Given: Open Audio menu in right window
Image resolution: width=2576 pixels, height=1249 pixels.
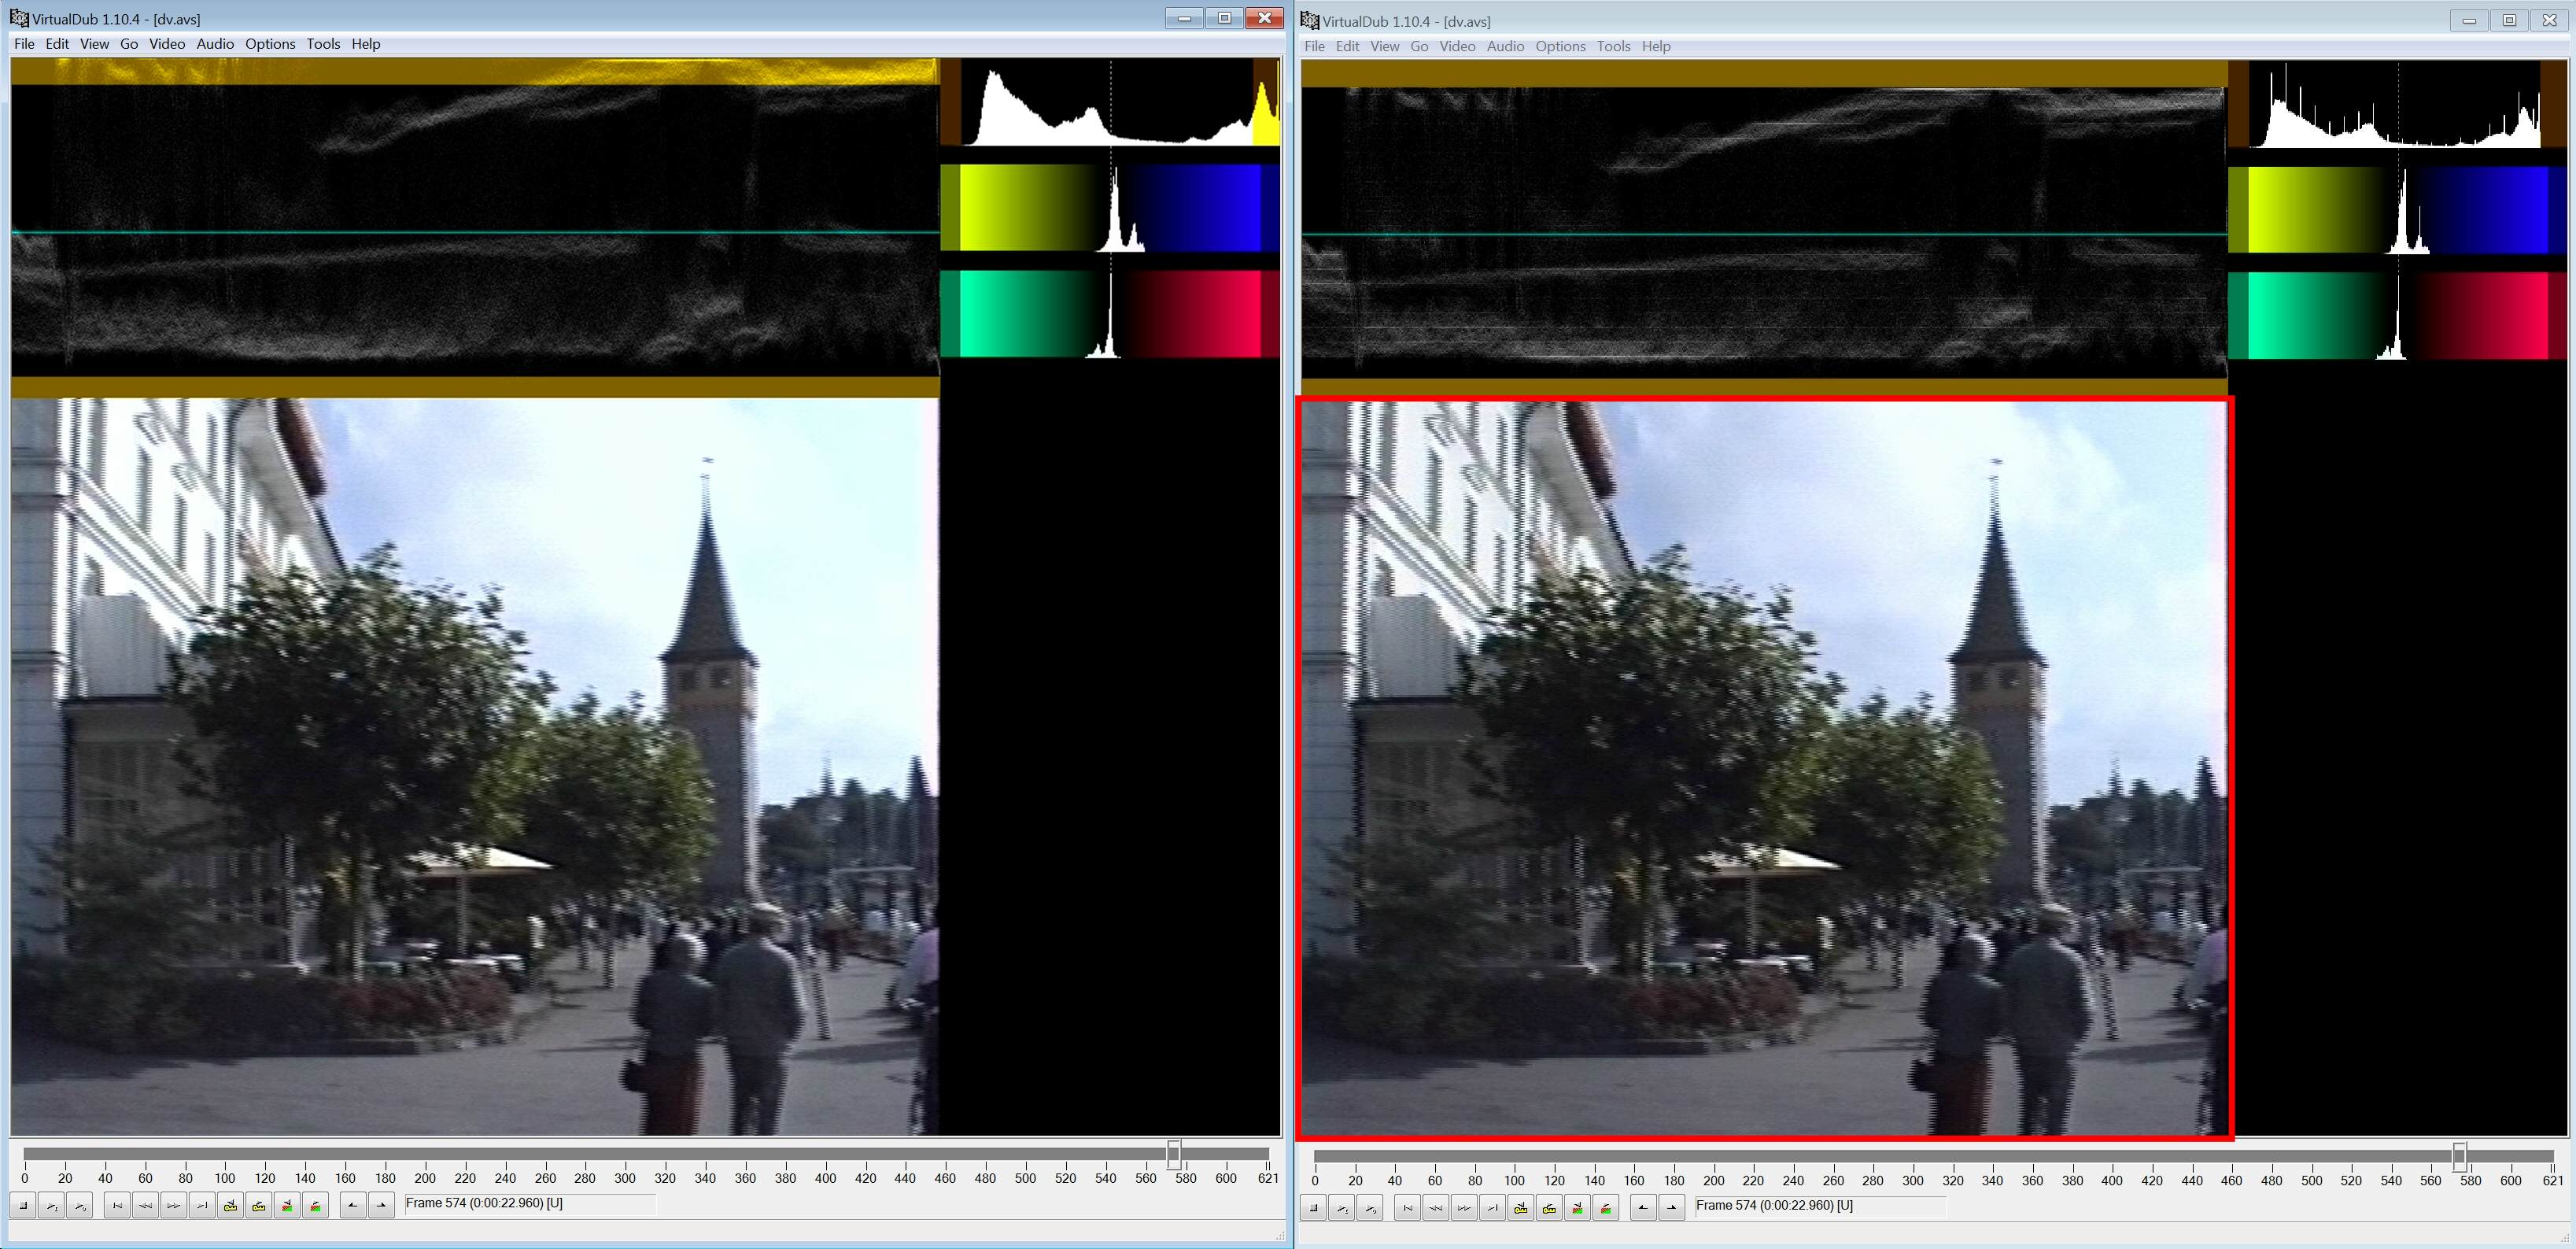Looking at the screenshot, I should tap(1505, 46).
